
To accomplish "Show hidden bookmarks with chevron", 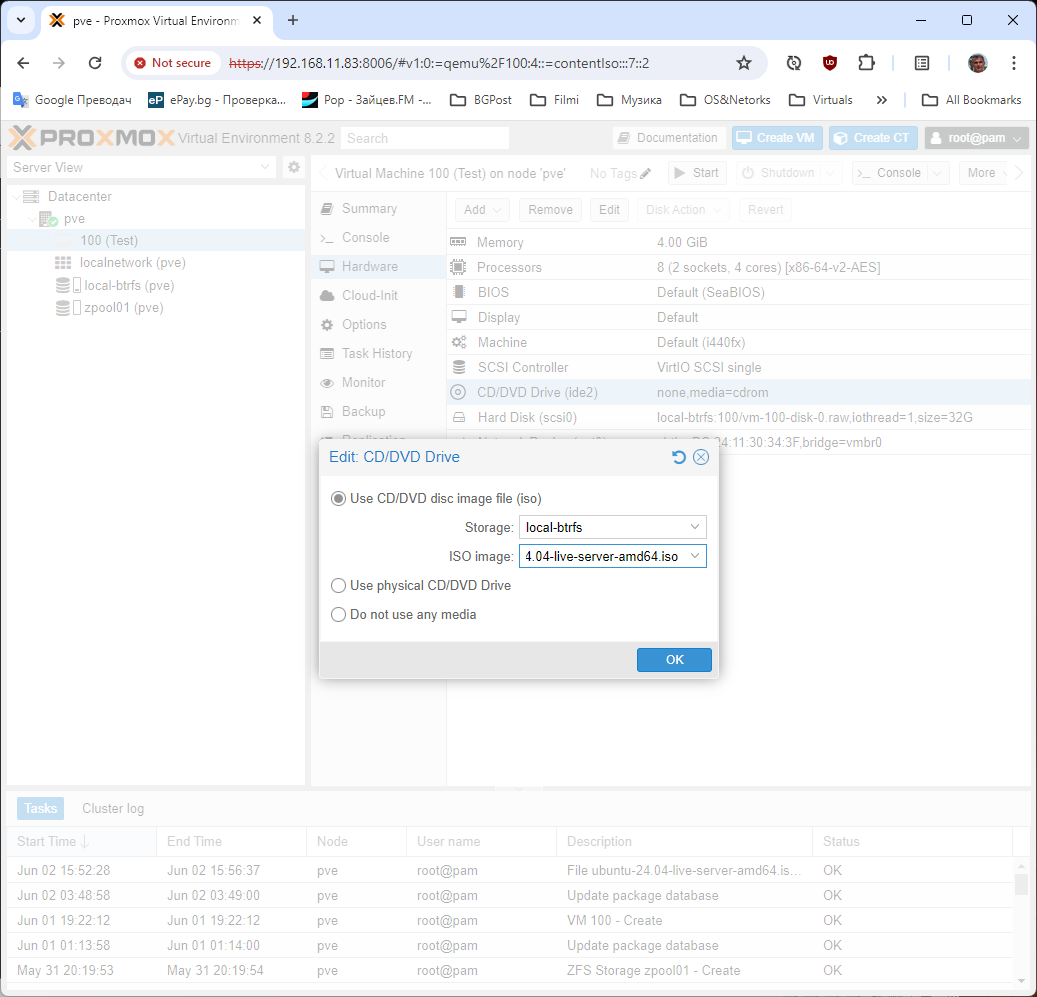I will [x=882, y=100].
